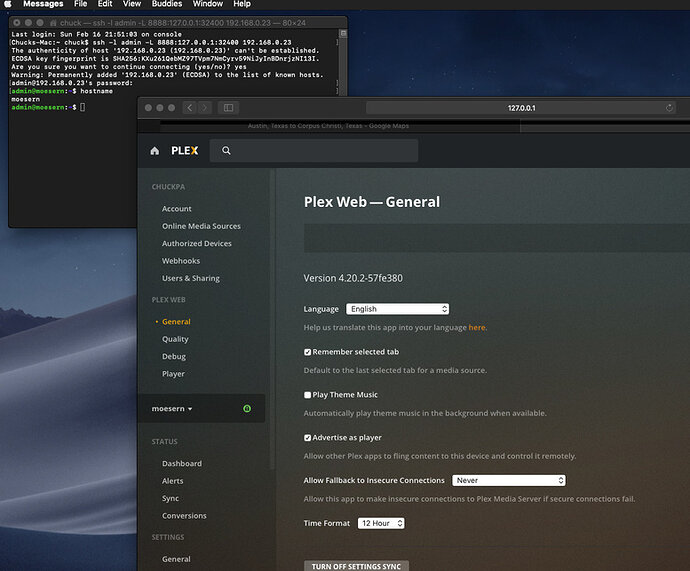Screen dimensions: 690x571
Task: Click the Safari back arrow
Action: coord(190,108)
